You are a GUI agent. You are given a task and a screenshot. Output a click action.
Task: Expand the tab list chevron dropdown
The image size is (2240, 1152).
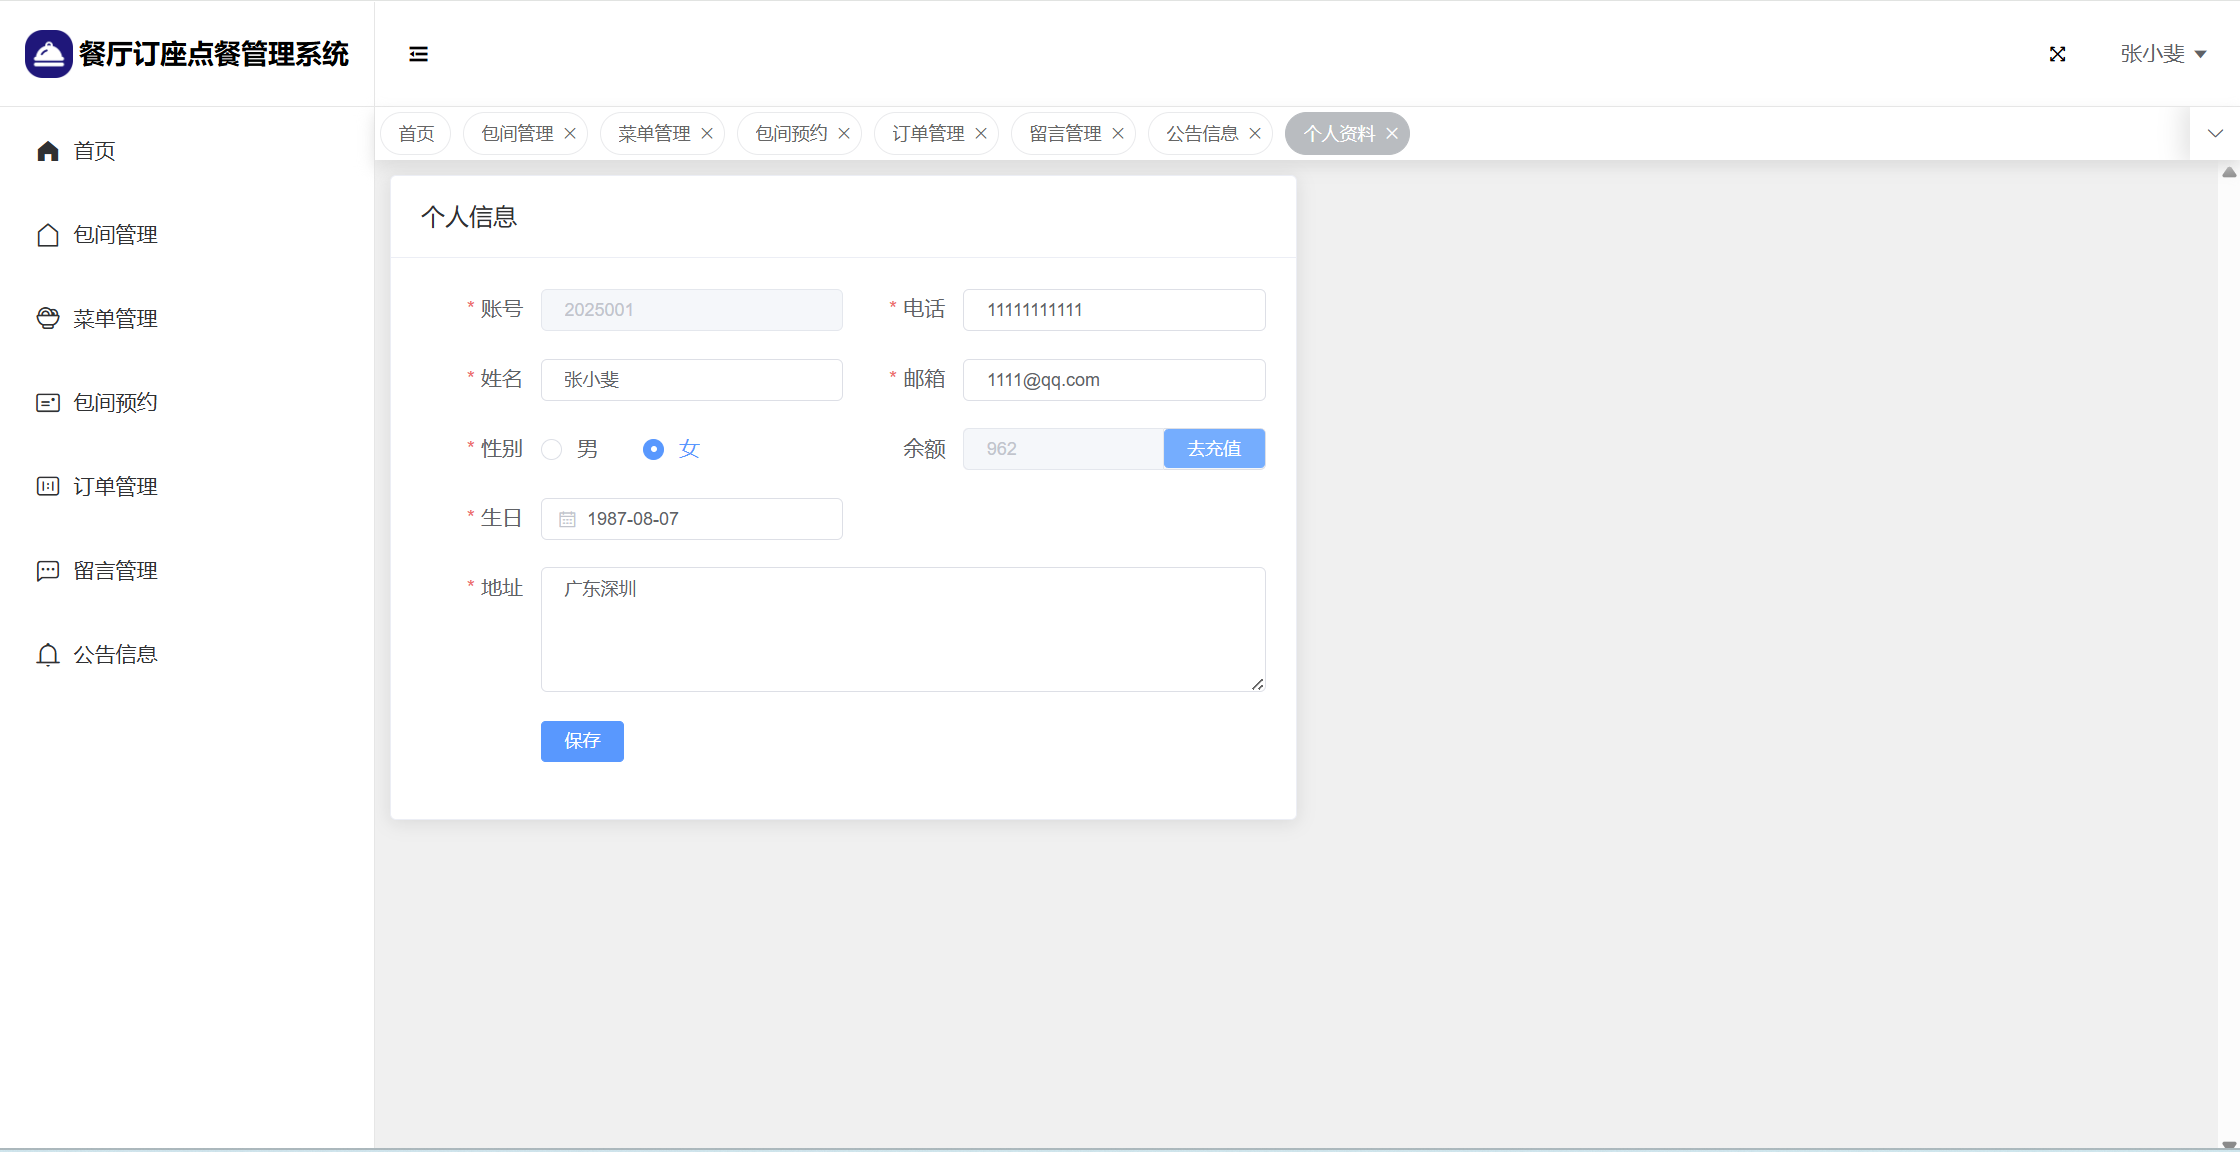point(2215,134)
